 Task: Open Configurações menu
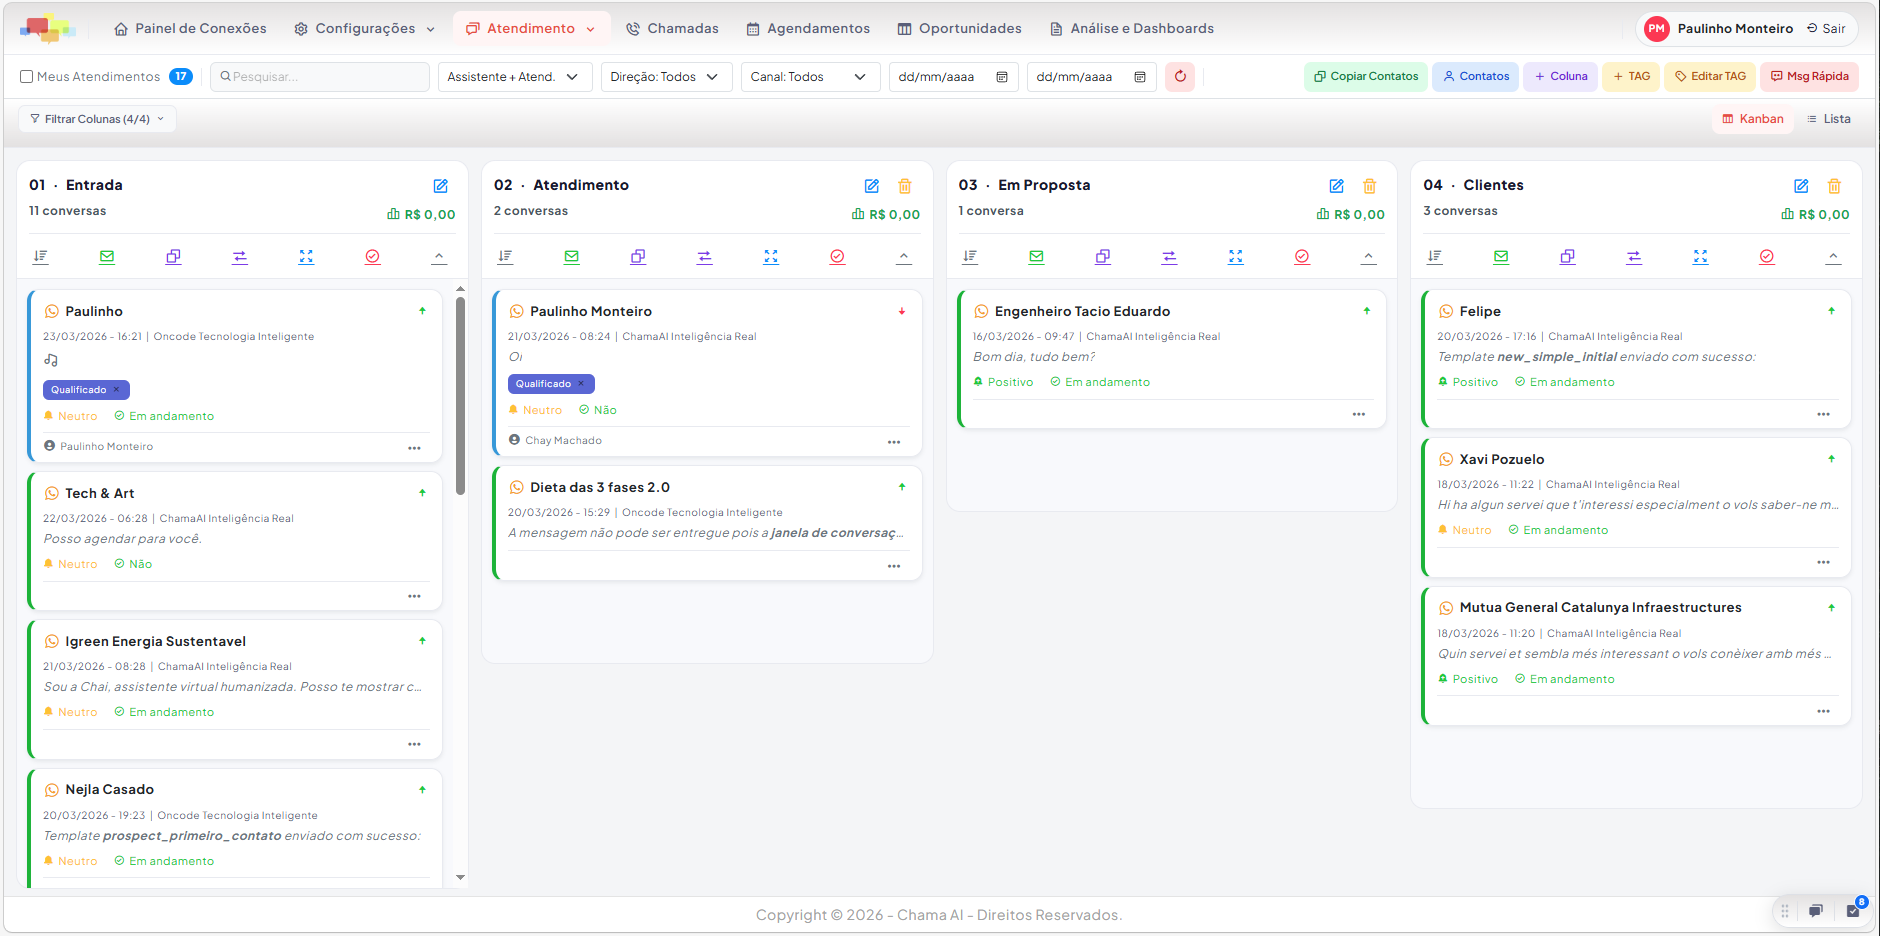click(x=364, y=29)
